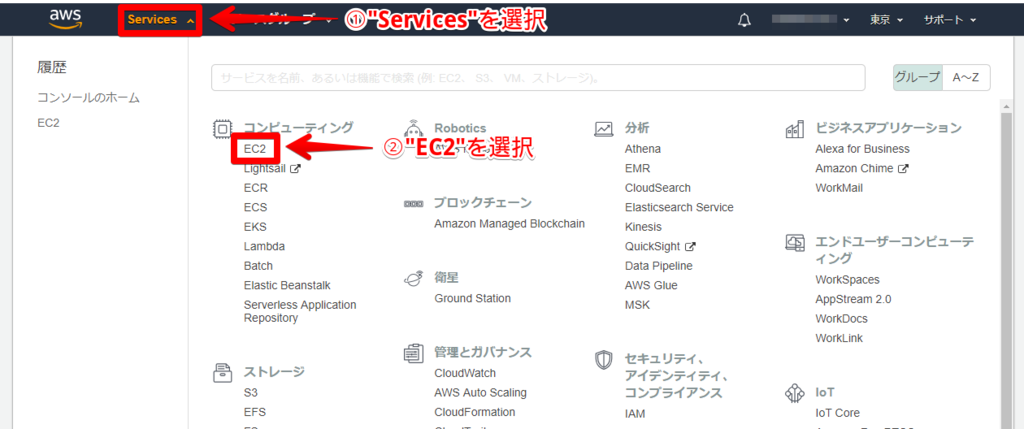Screen dimensions: 1024x429
Task: Open CloudSearch
Action: pos(658,188)
